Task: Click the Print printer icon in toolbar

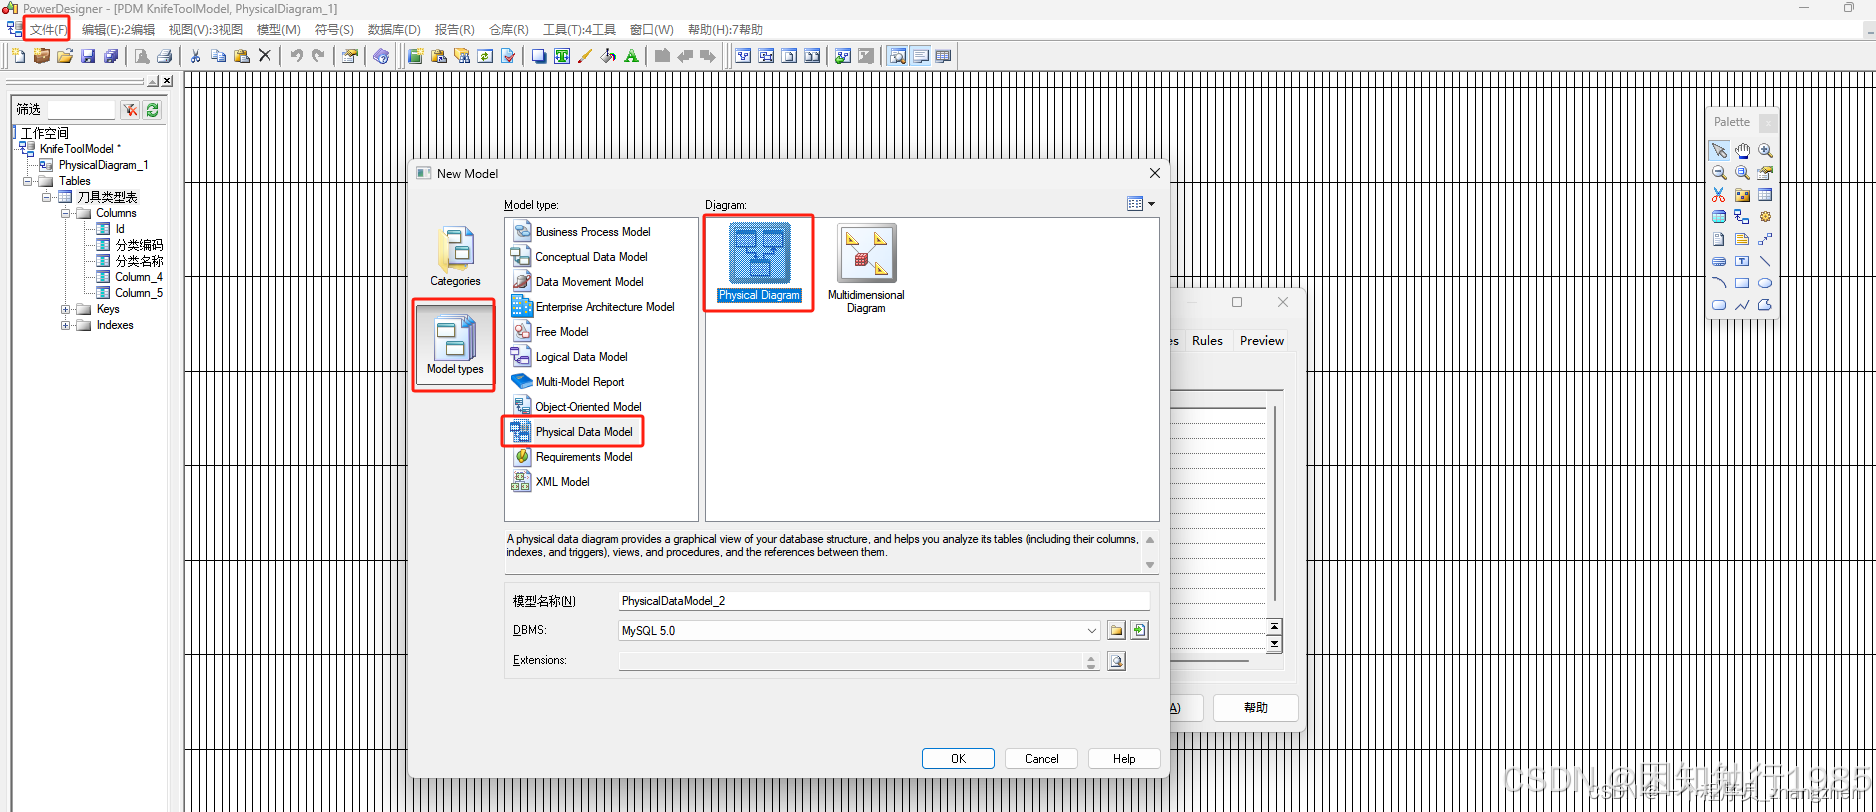Action: coord(165,56)
